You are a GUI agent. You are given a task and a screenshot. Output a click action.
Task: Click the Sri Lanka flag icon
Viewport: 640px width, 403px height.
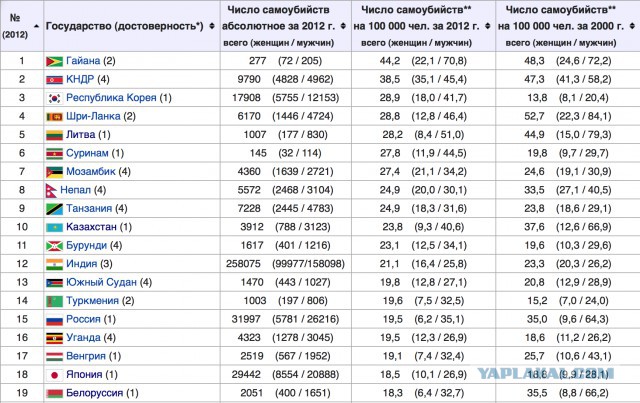(x=54, y=117)
